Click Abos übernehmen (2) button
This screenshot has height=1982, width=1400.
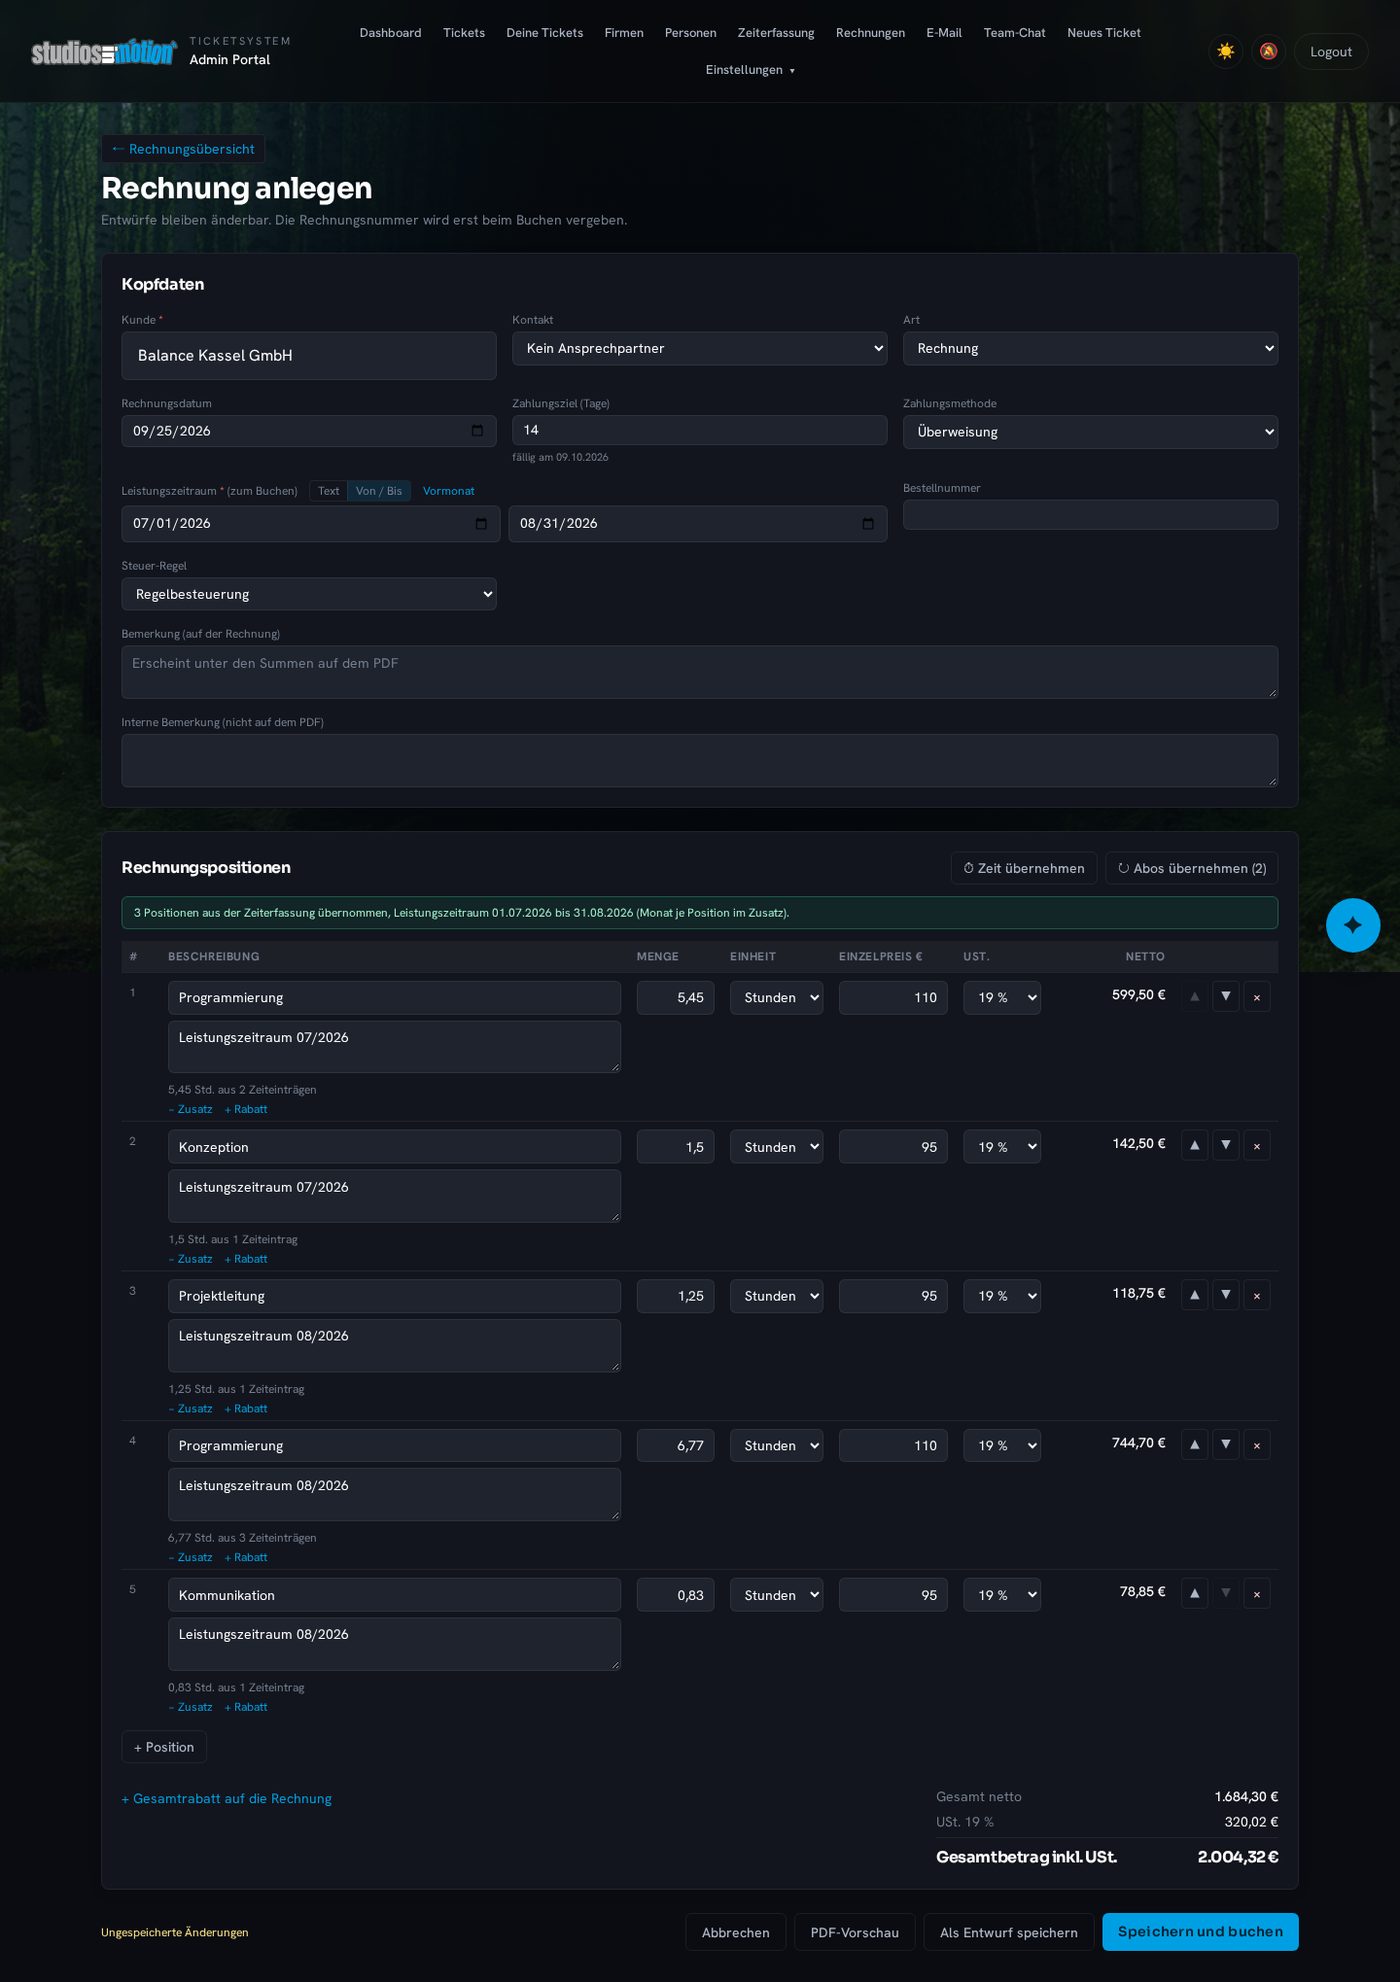pyautogui.click(x=1191, y=868)
